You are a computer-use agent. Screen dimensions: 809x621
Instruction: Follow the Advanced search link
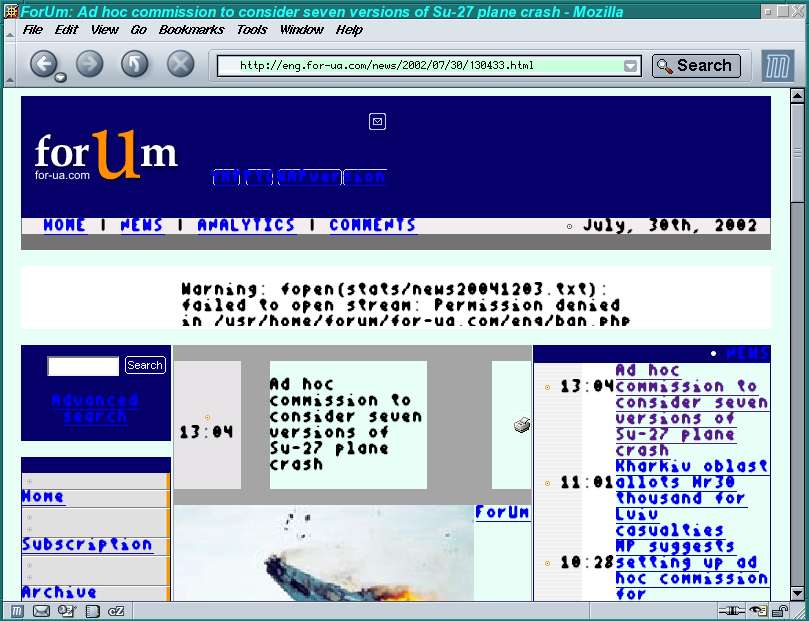coord(95,408)
